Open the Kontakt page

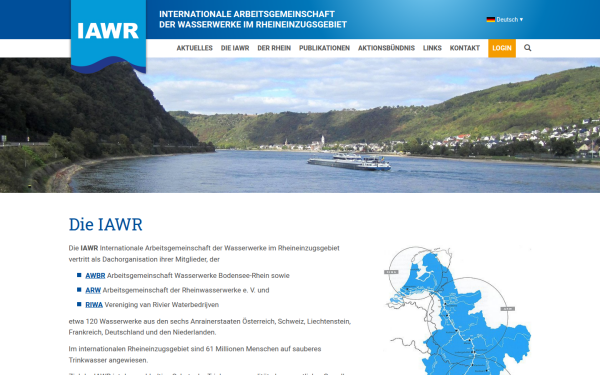click(465, 48)
